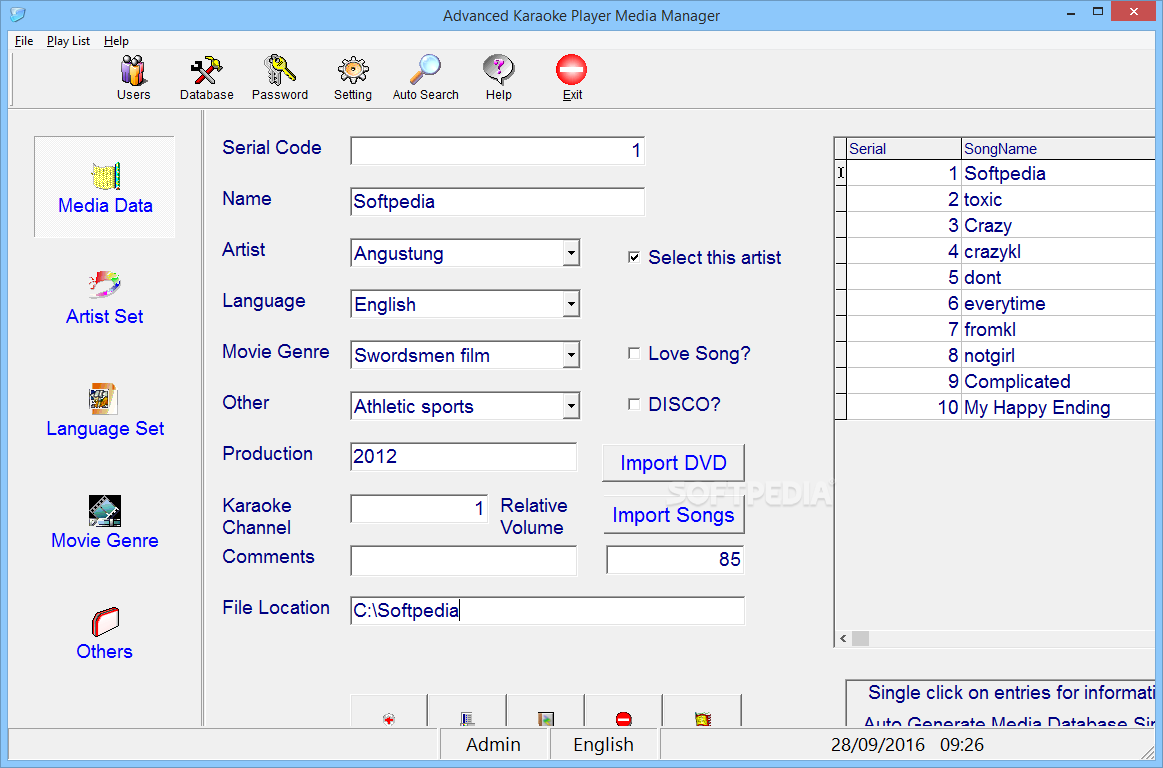The width and height of the screenshot is (1163, 768).
Task: Select song row 'everytime'
Action: (x=1001, y=303)
